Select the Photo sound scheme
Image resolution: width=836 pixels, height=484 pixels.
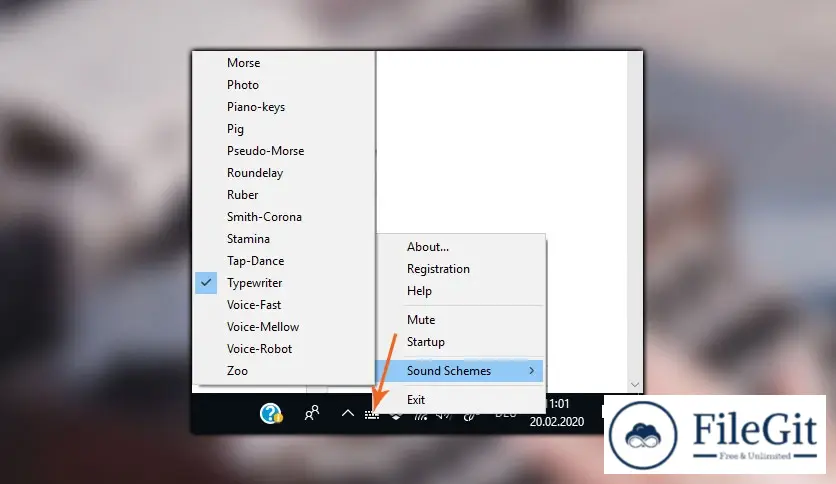284,85
